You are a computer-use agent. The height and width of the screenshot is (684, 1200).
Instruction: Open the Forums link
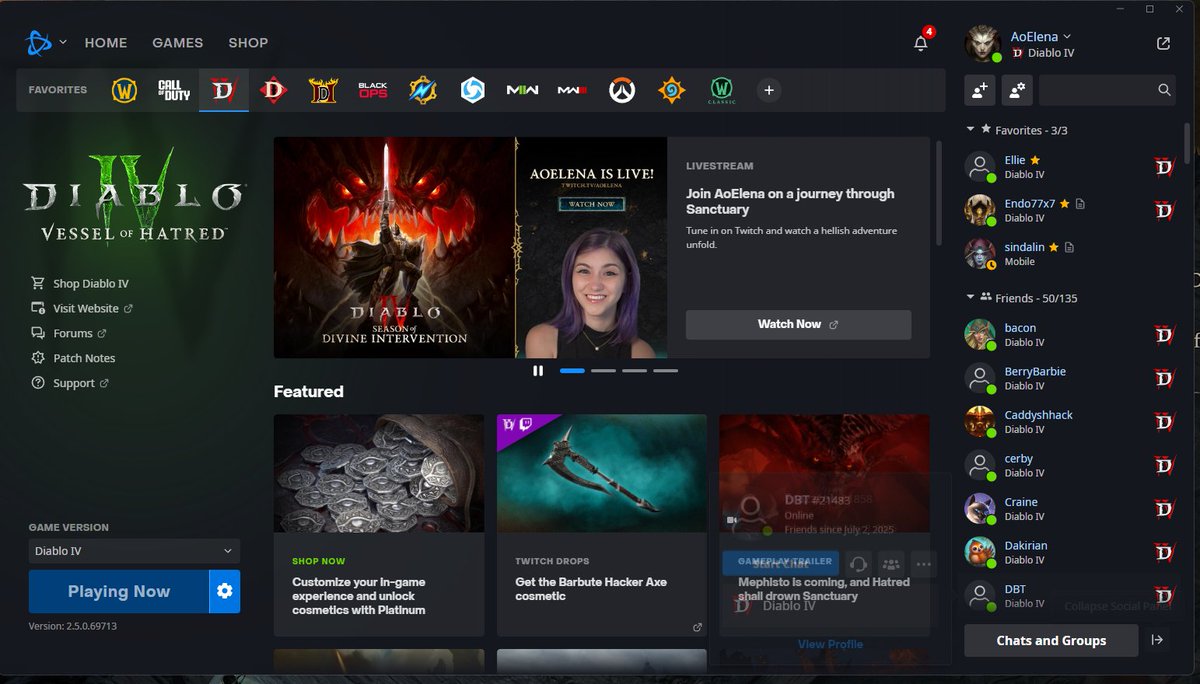[x=69, y=334]
